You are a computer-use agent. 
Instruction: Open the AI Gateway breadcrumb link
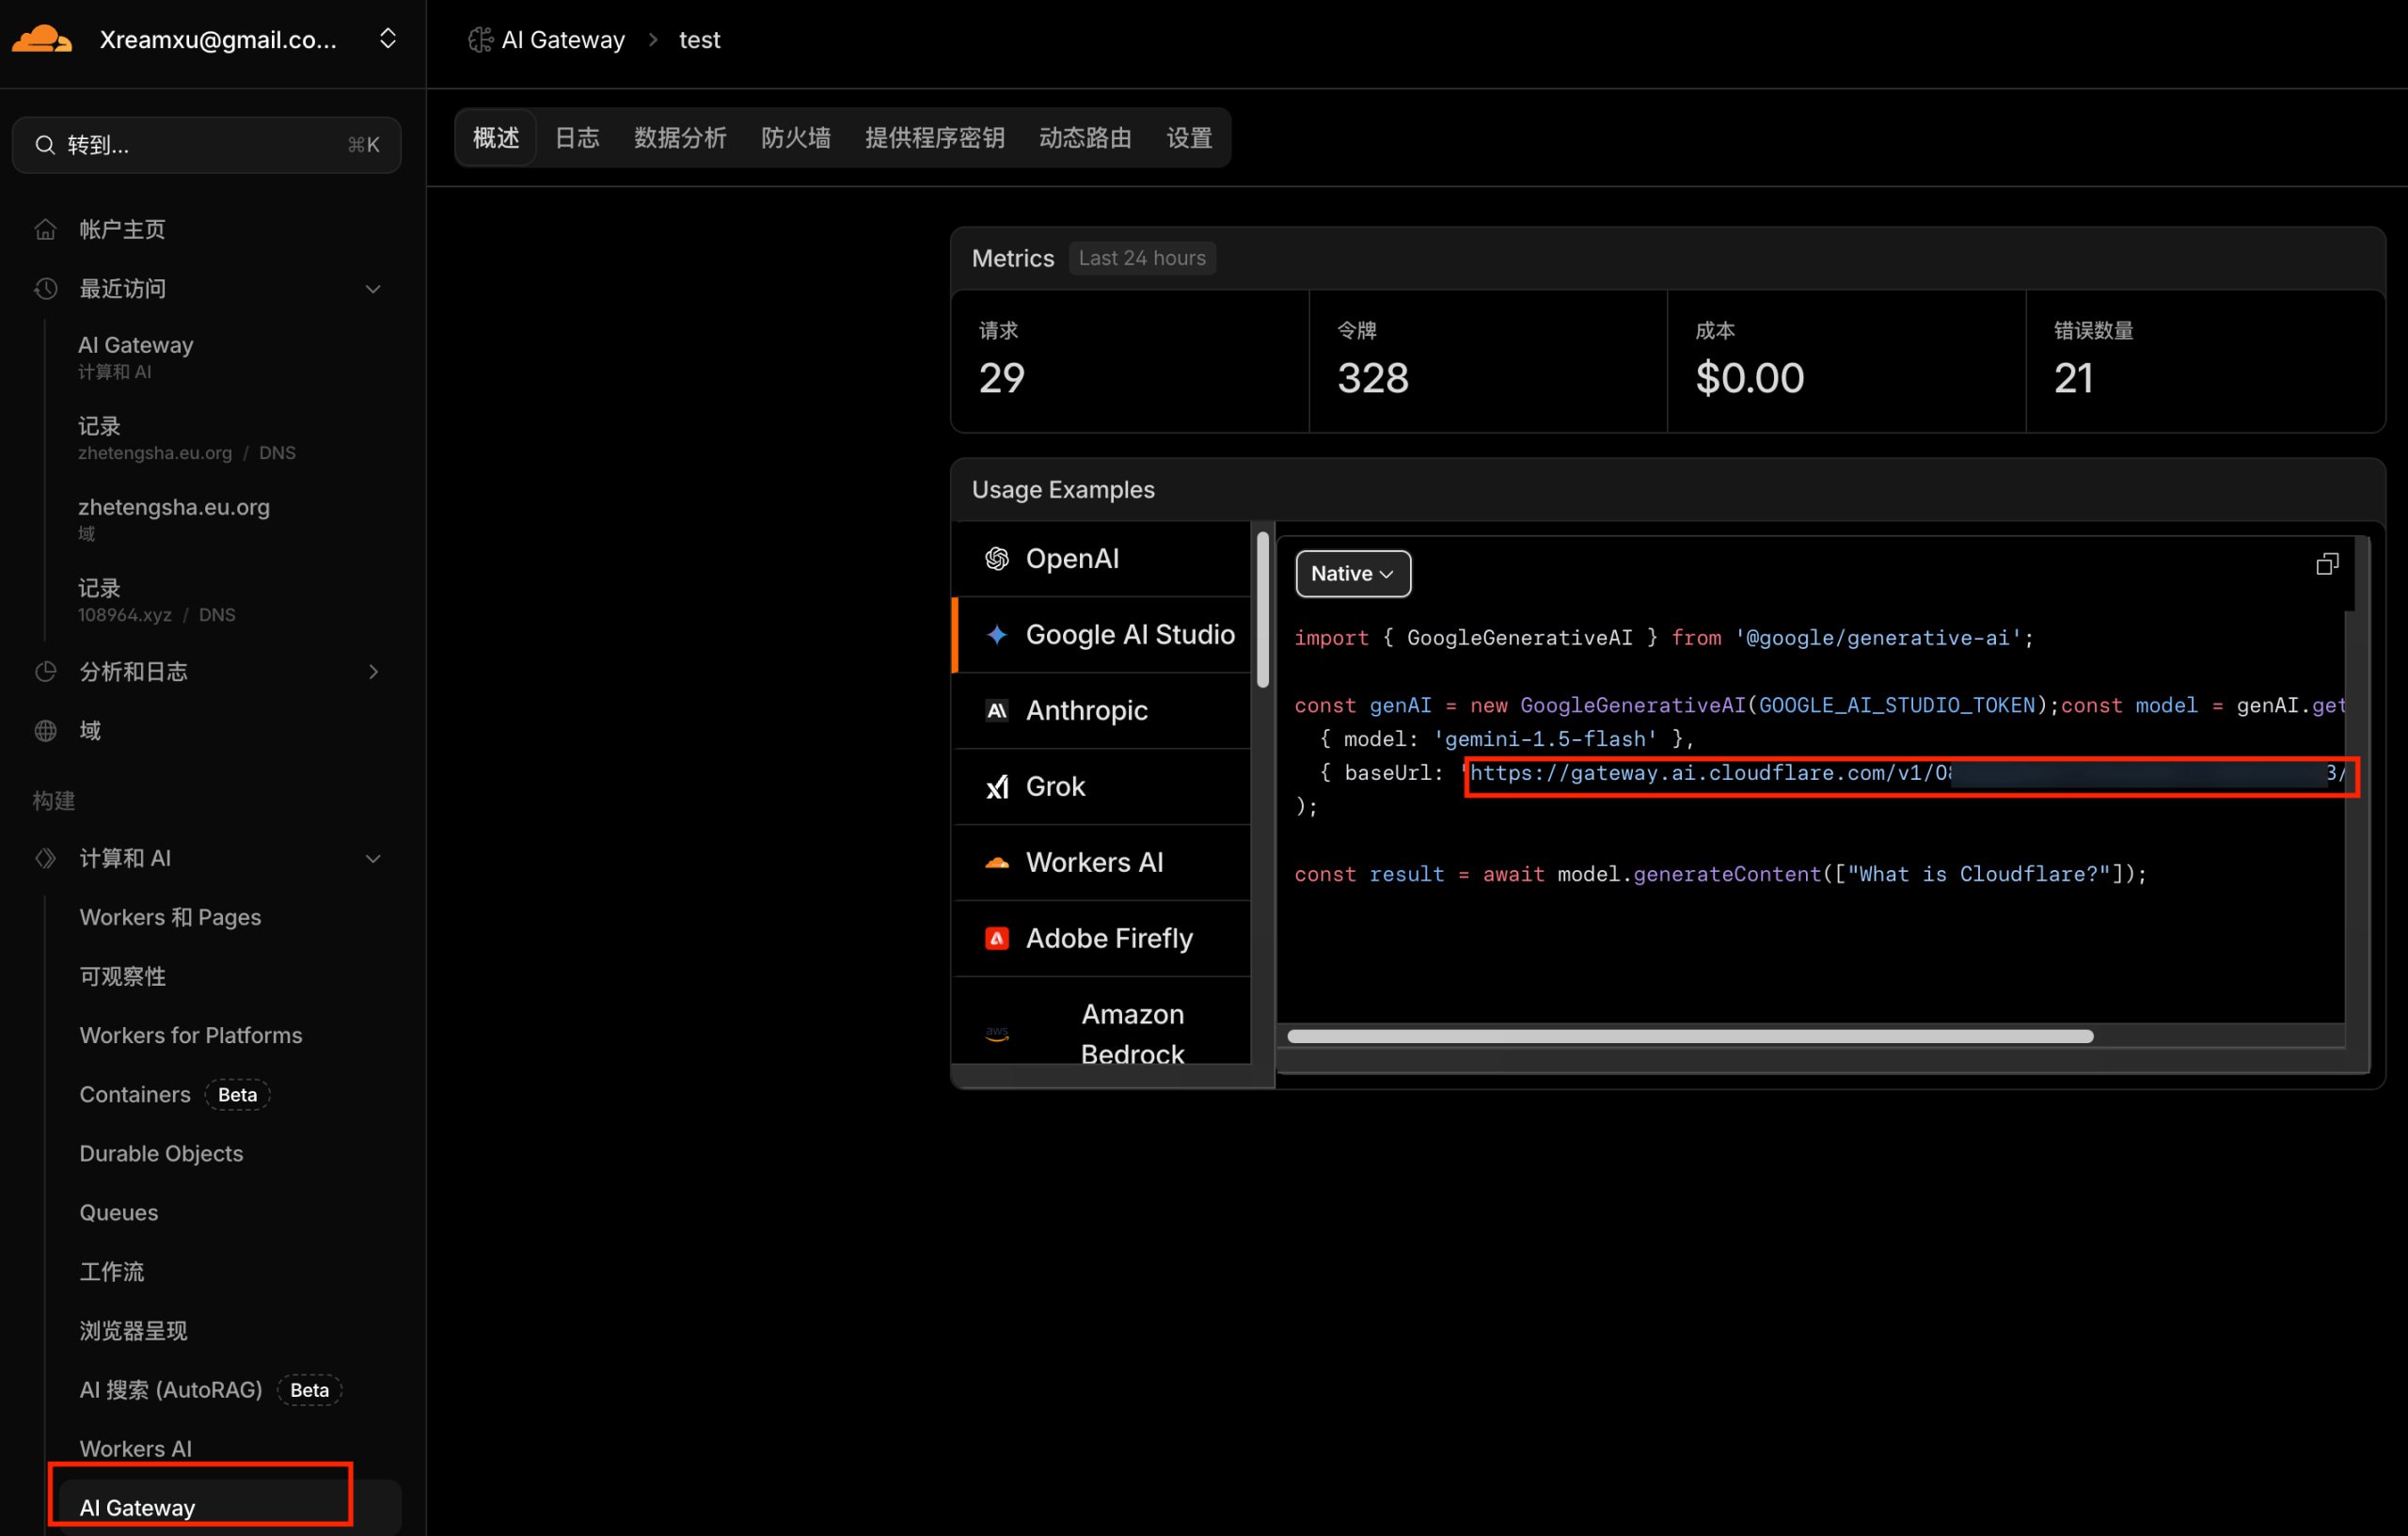tap(563, 39)
